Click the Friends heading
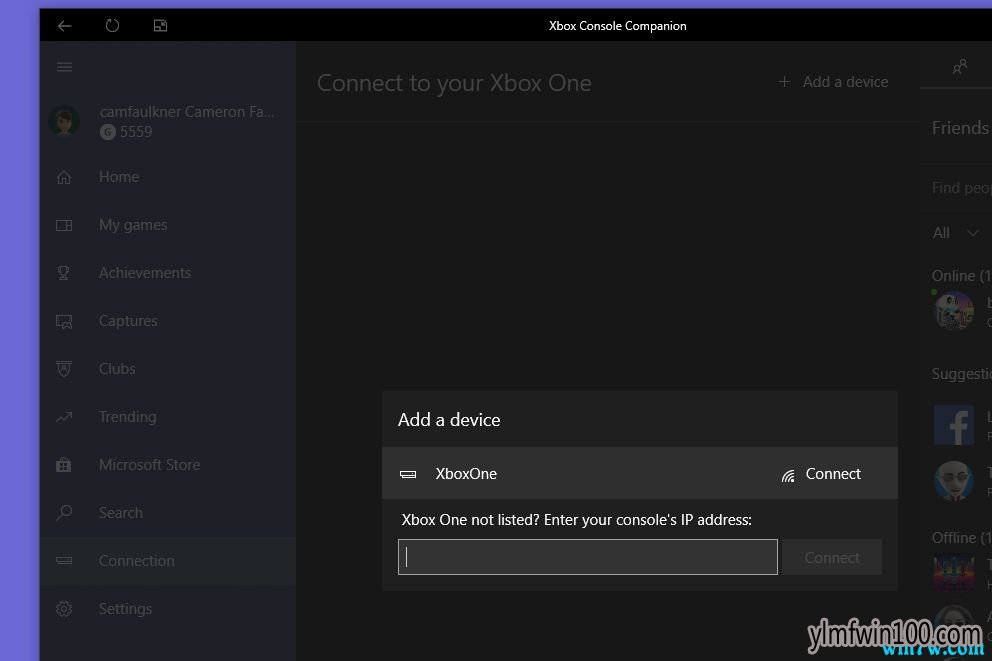This screenshot has width=992, height=661. click(960, 128)
